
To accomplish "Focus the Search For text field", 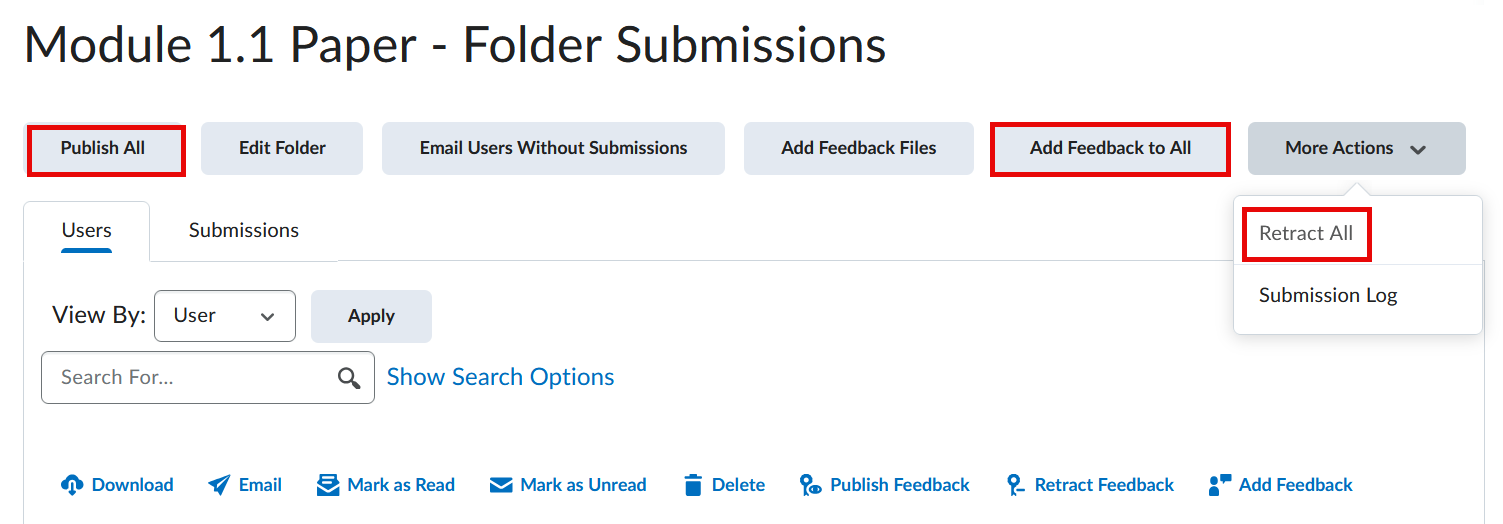I will click(190, 378).
